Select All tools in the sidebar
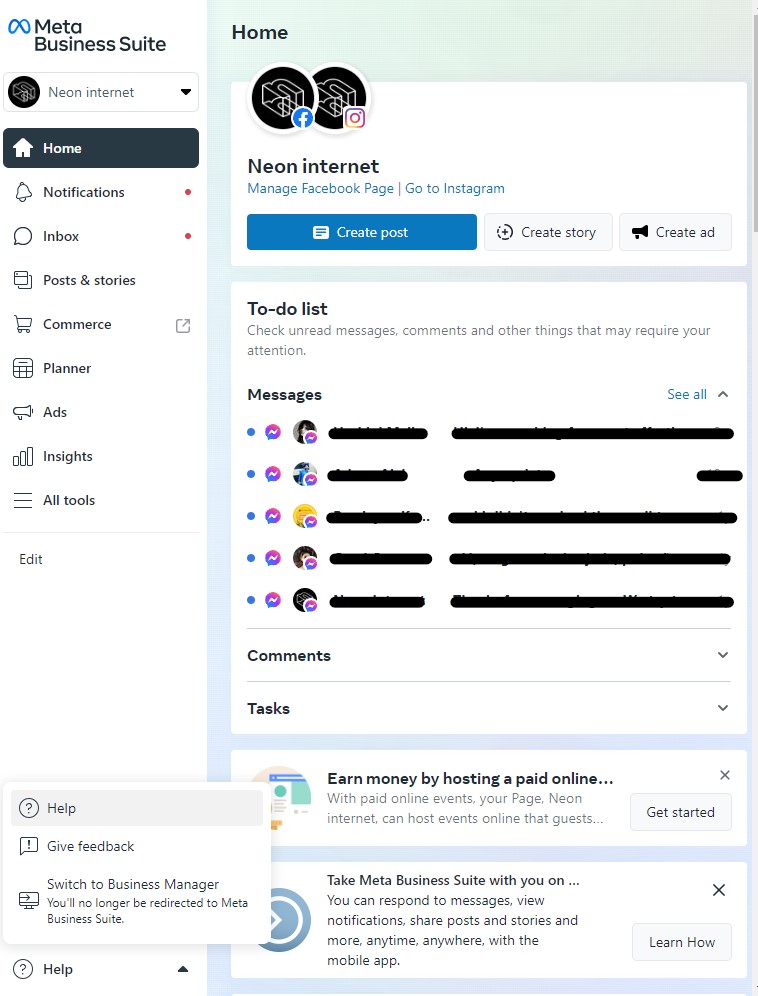 (101, 501)
